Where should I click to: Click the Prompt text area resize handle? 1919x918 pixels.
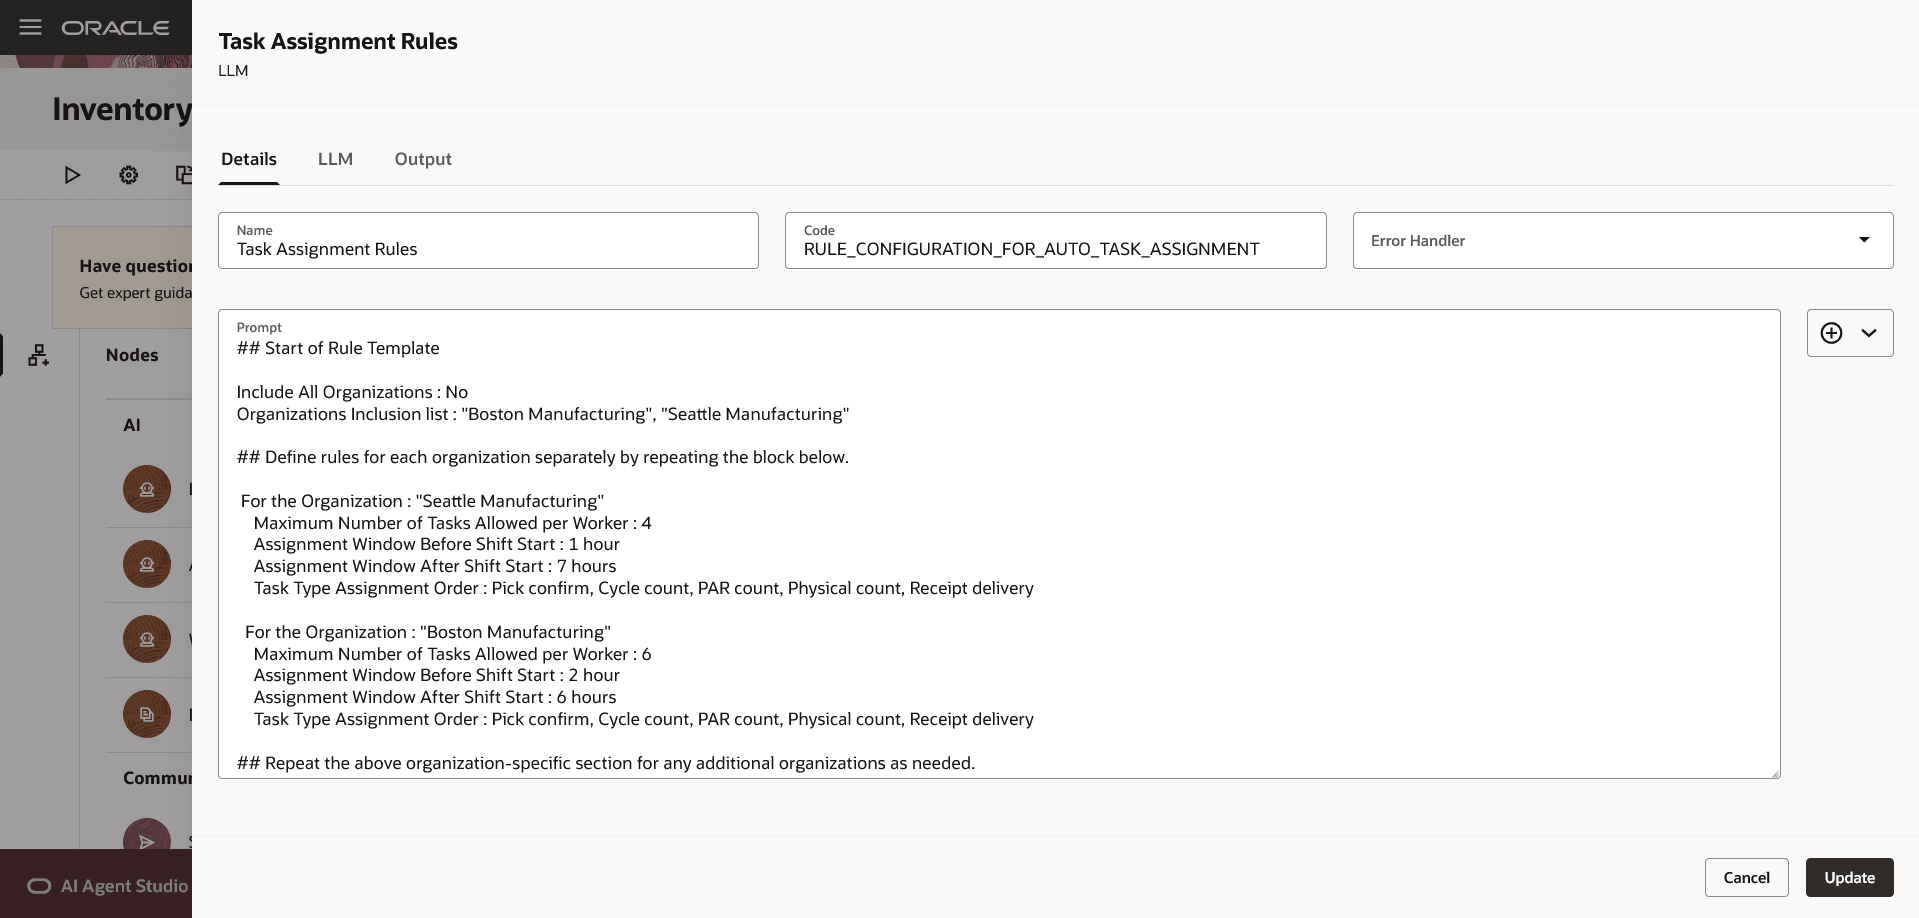(1775, 773)
